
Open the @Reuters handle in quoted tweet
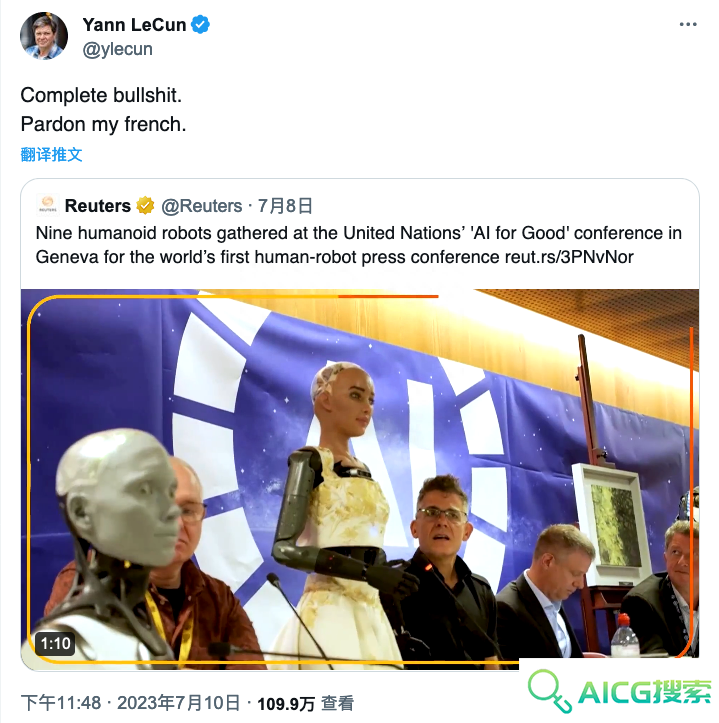click(202, 206)
